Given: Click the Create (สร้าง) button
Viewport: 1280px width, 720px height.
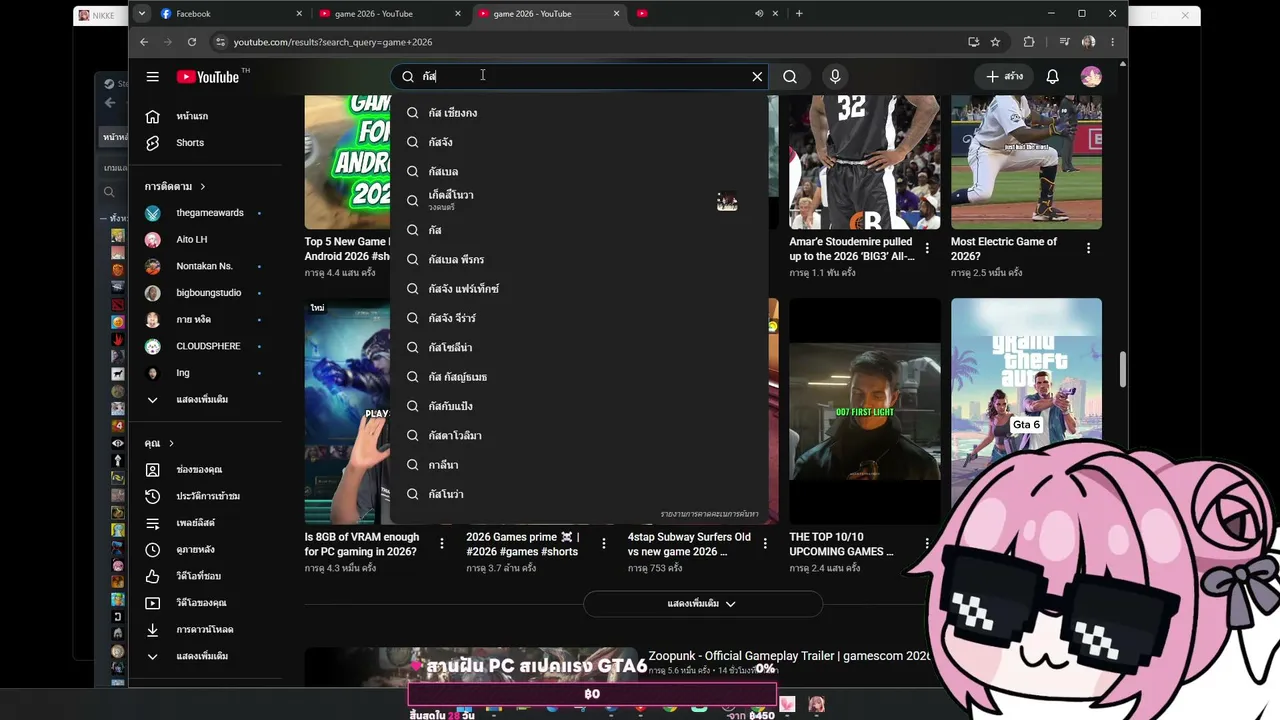Looking at the screenshot, I should coord(1004,77).
